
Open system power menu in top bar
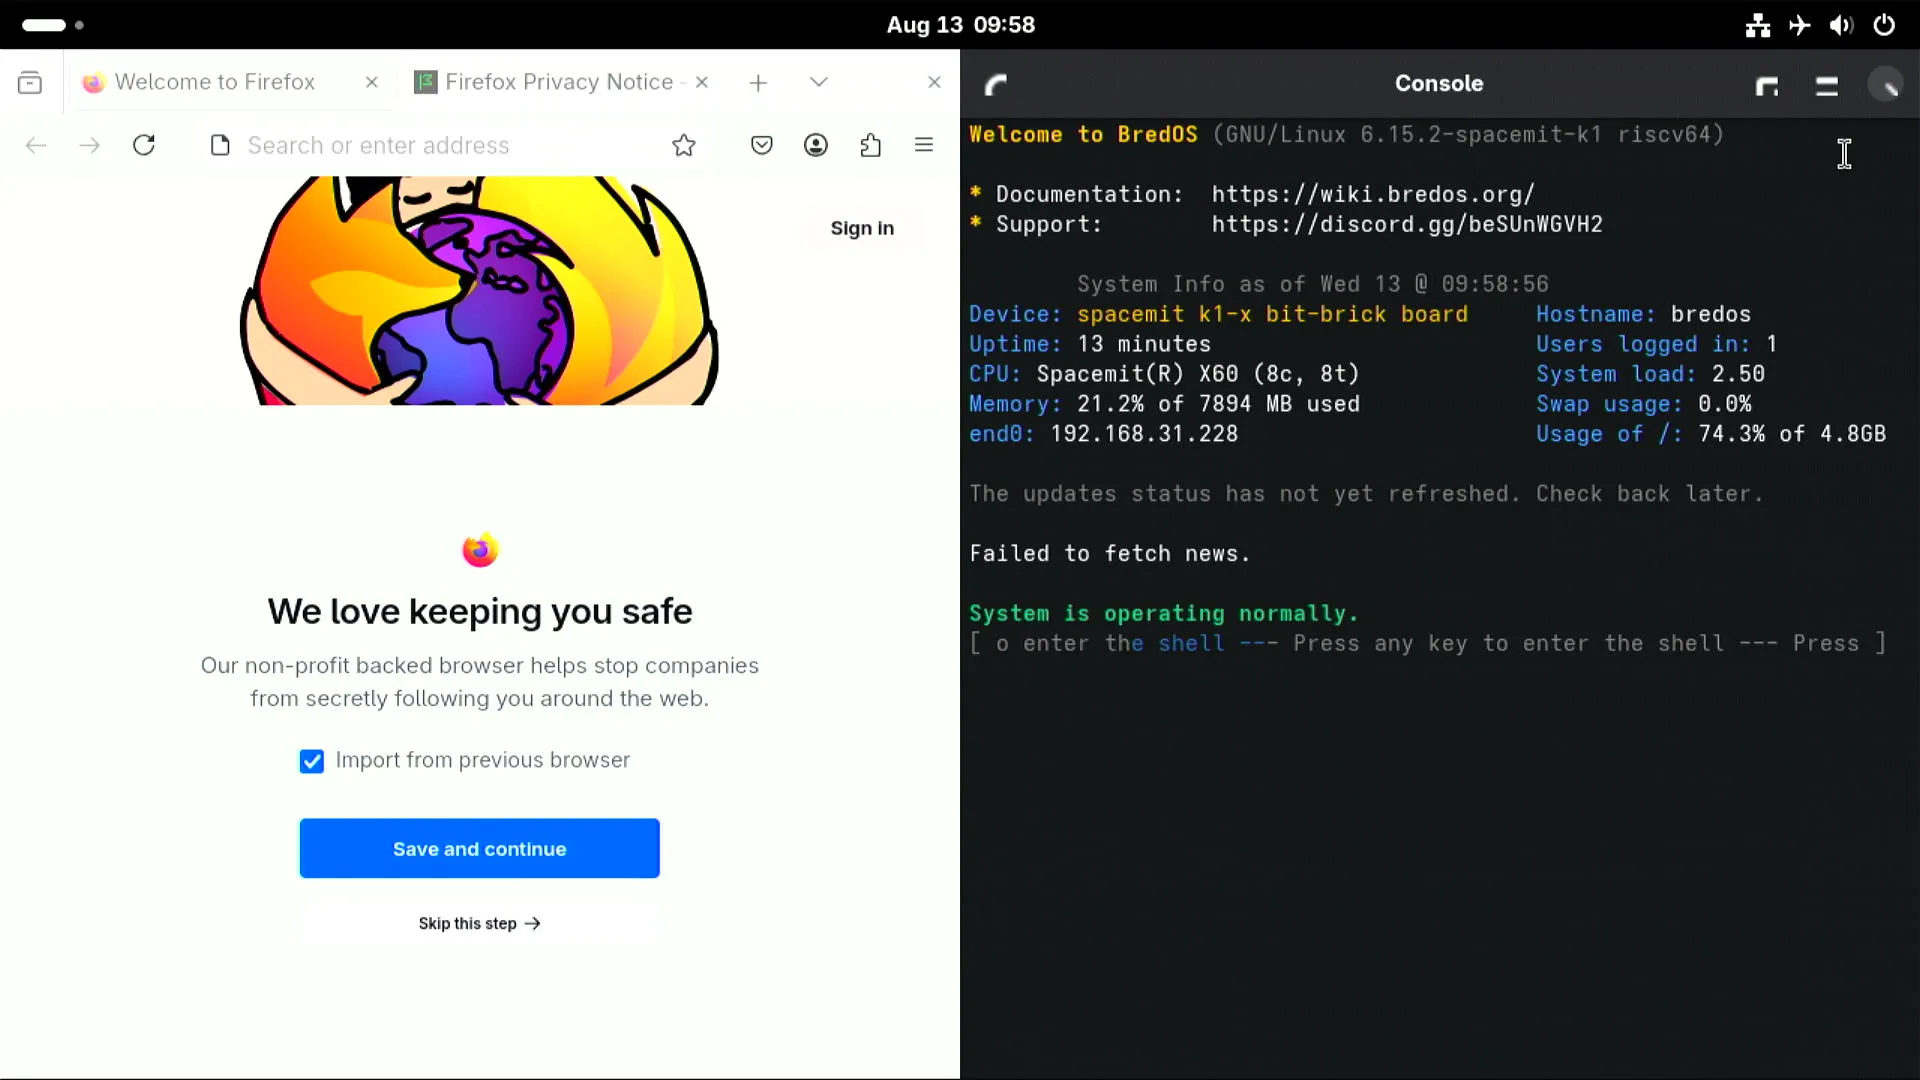click(x=1884, y=25)
